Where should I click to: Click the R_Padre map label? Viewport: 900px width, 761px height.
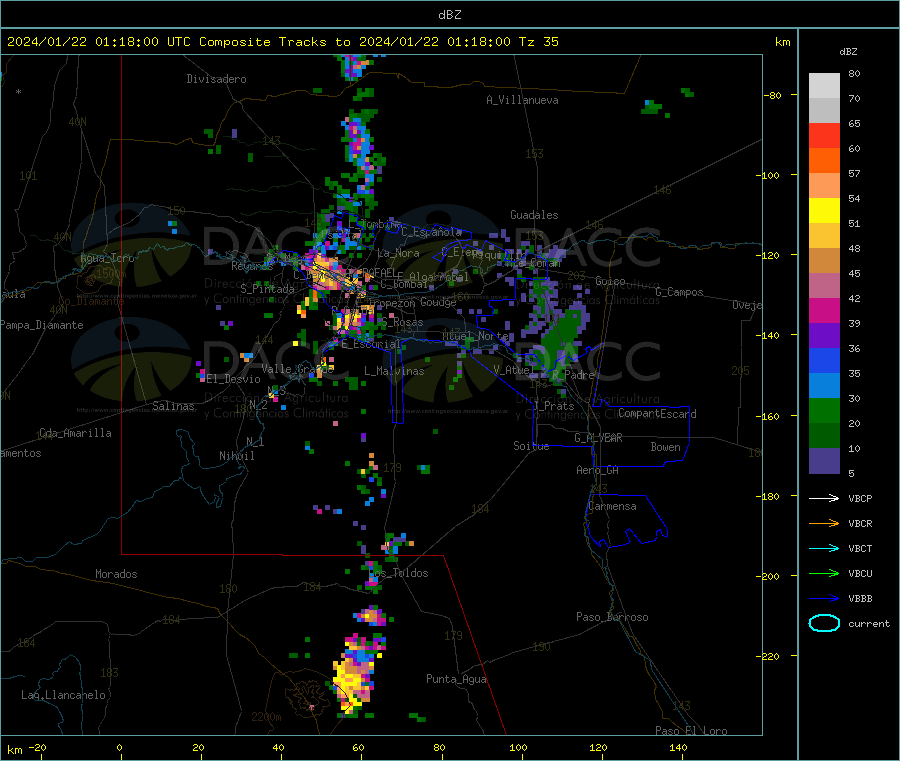click(573, 375)
